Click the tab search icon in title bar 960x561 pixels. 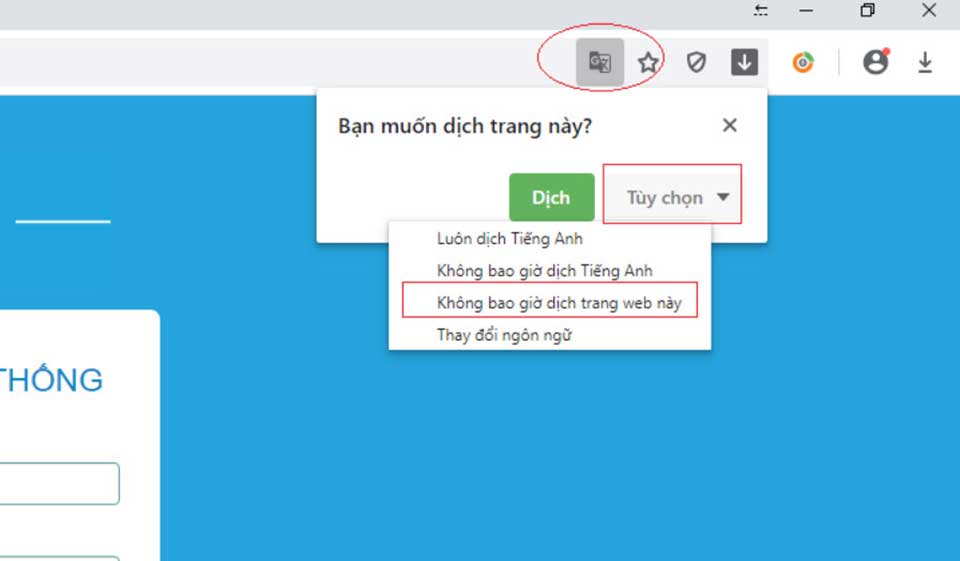[760, 10]
